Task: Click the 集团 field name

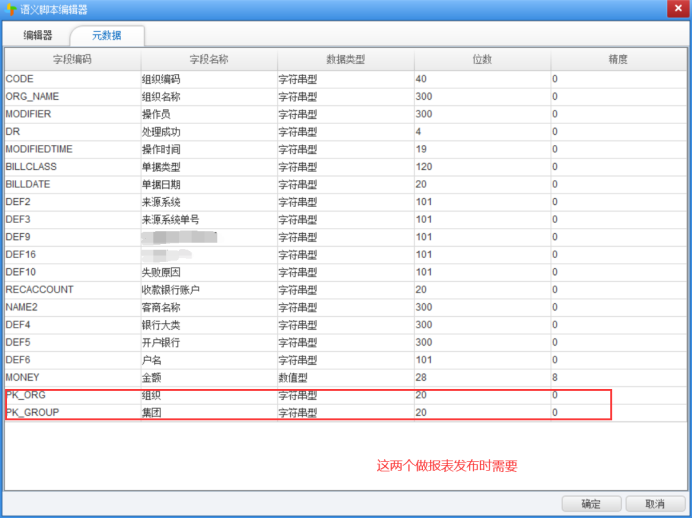Action: 151,413
